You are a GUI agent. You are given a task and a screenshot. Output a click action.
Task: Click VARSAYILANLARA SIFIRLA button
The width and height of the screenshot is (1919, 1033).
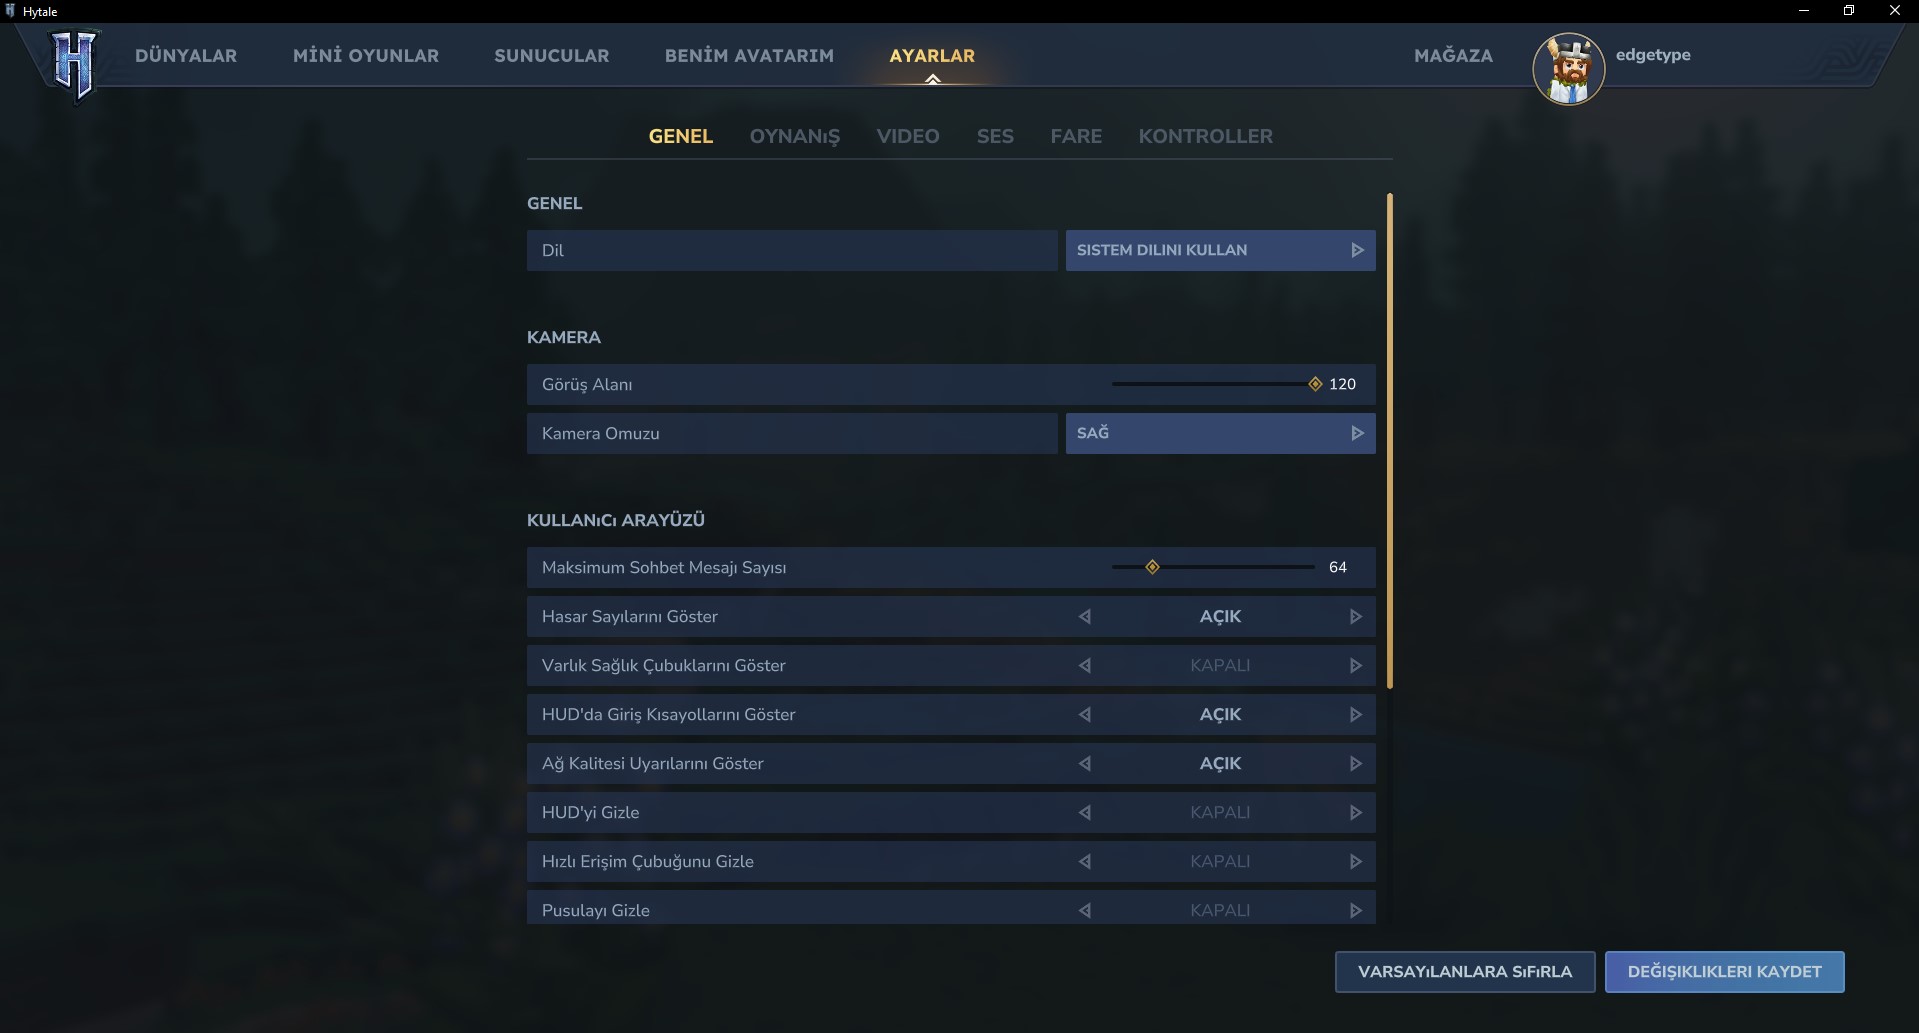1464,972
